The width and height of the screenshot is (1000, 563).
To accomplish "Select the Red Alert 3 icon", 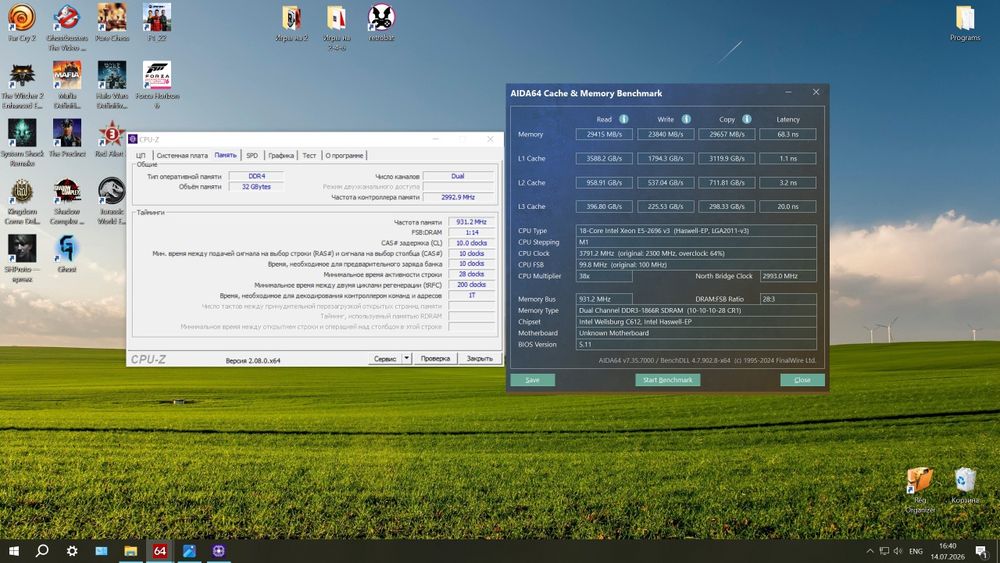I will coord(112,138).
